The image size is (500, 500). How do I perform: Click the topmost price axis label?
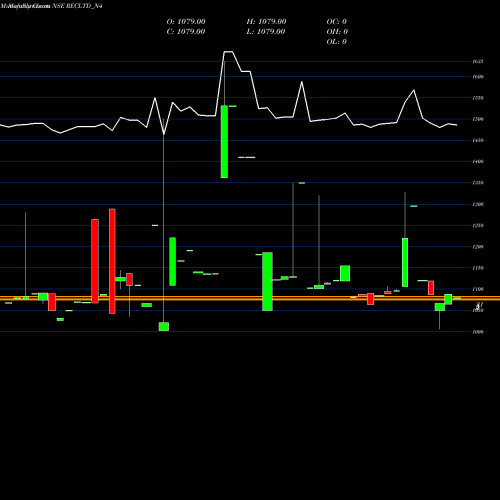(478, 61)
